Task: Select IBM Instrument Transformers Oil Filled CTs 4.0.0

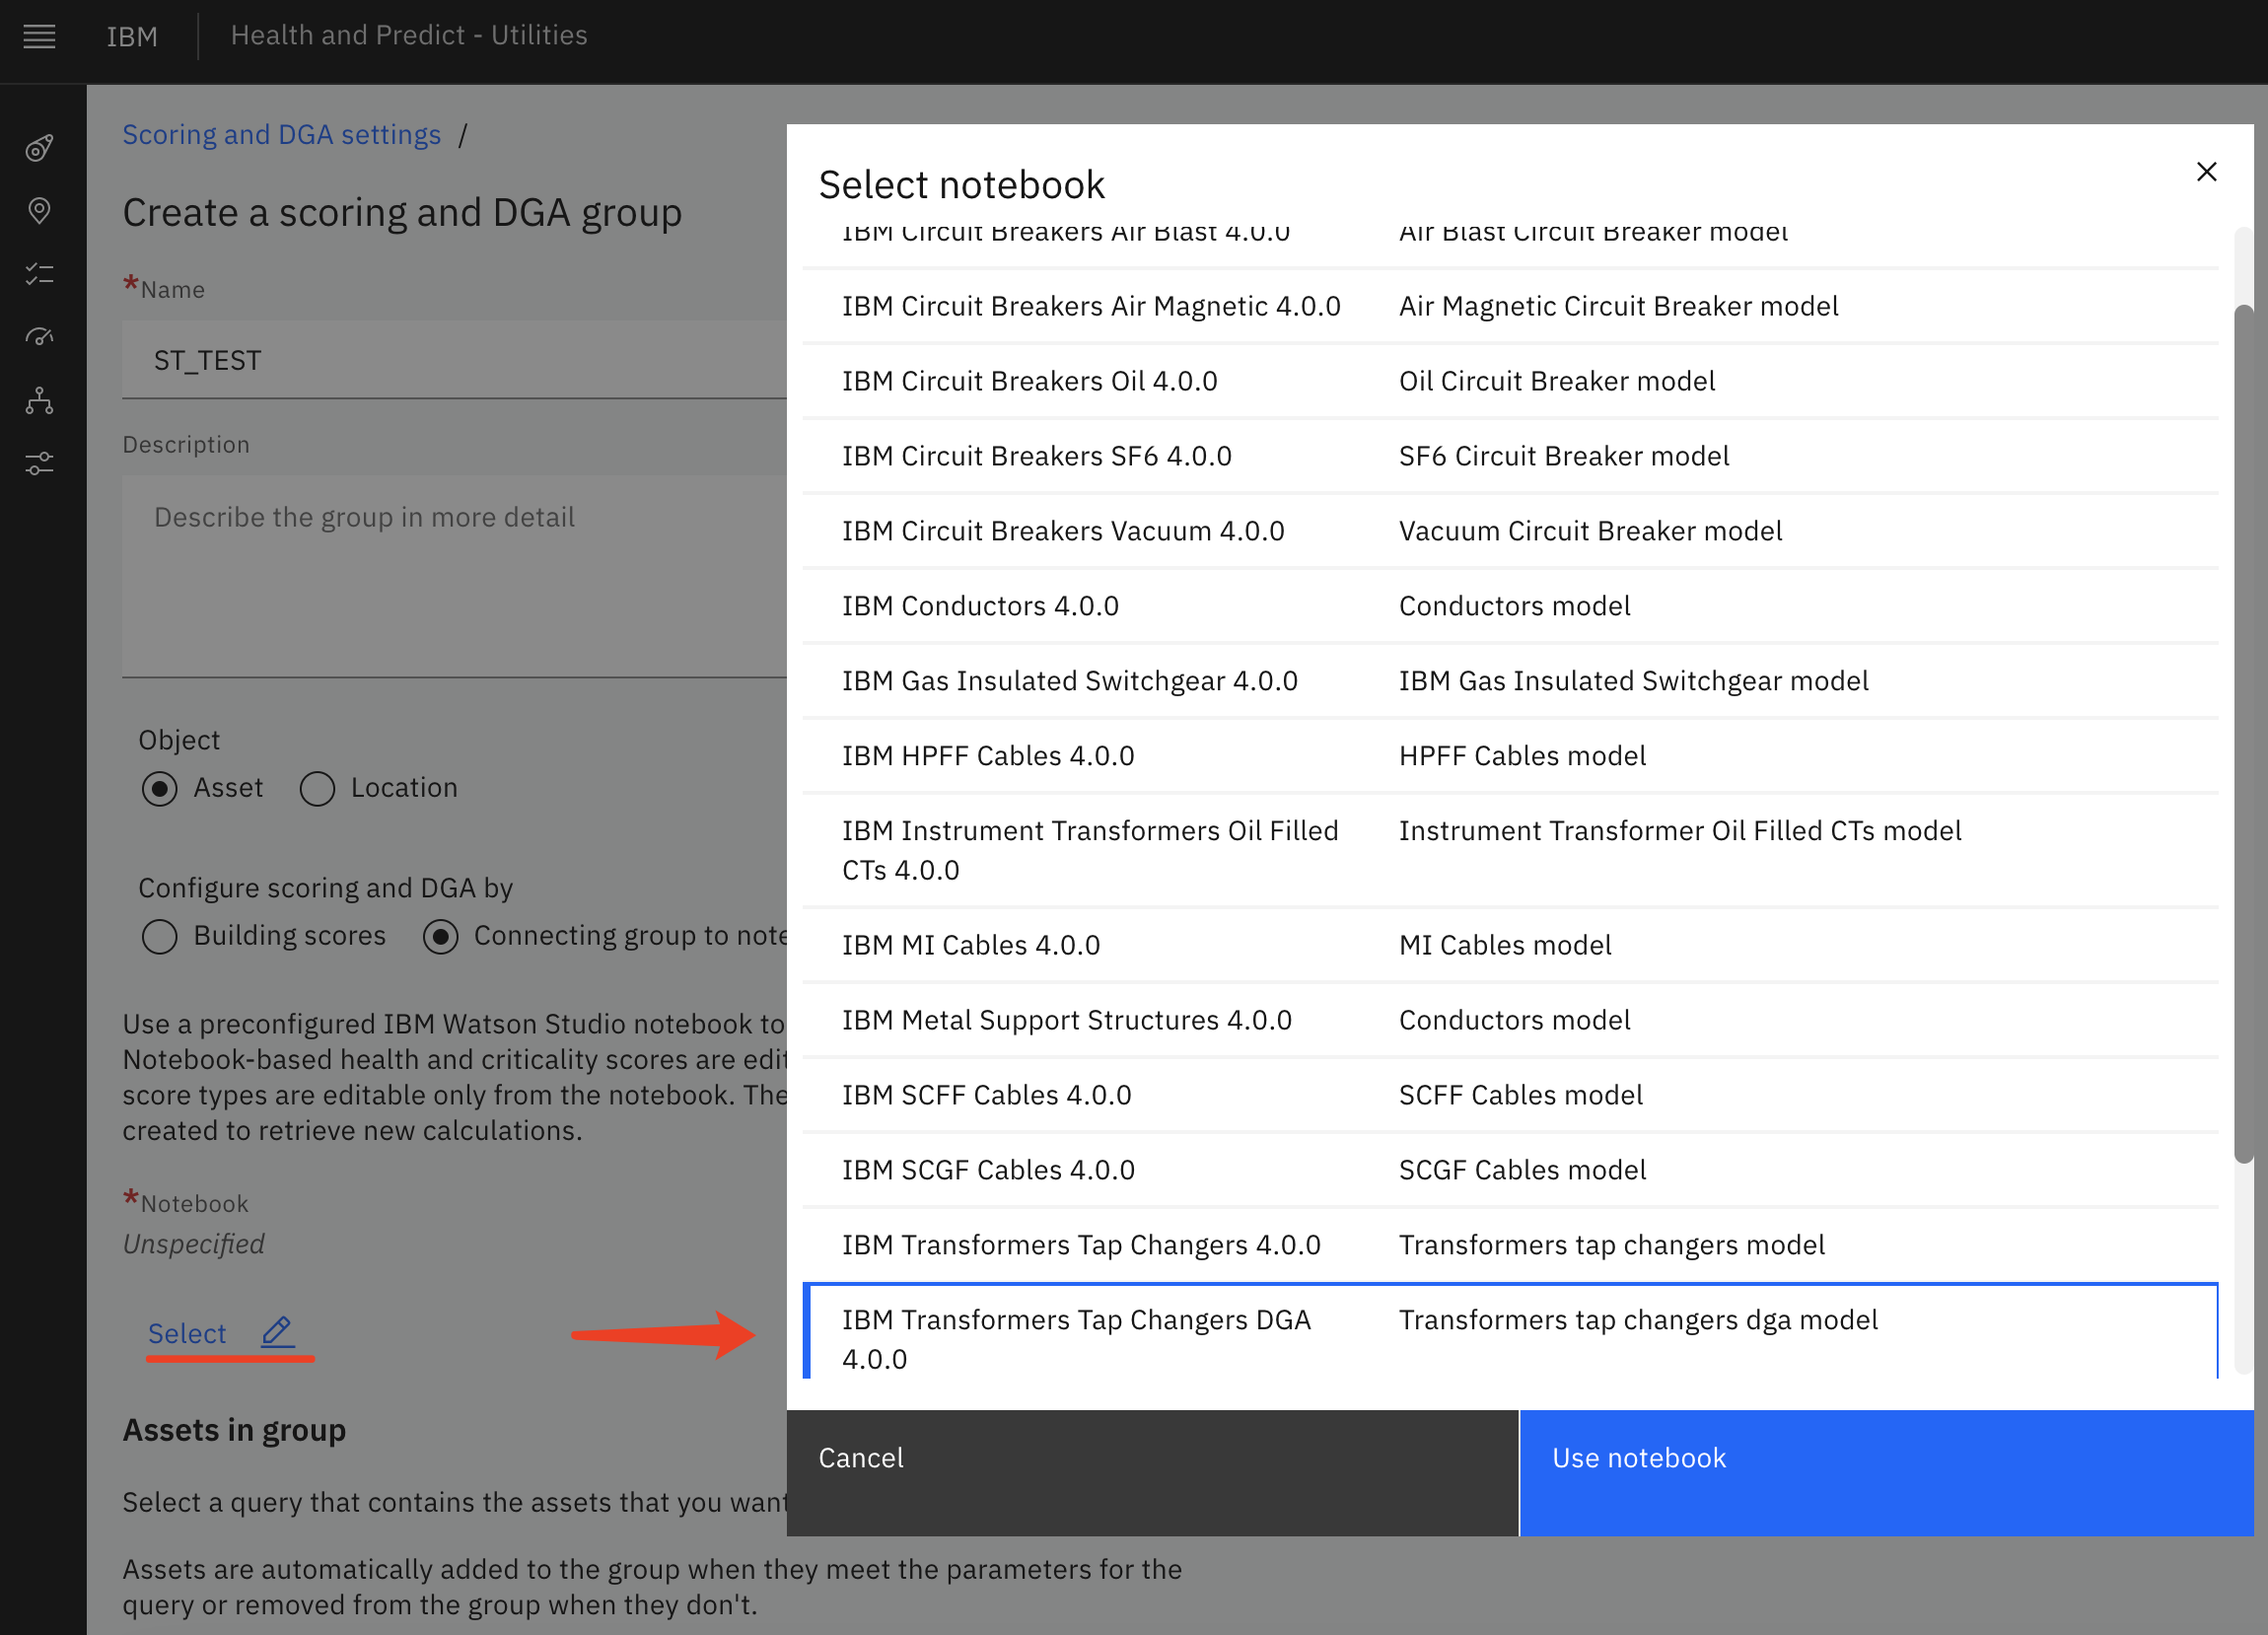Action: point(1510,850)
